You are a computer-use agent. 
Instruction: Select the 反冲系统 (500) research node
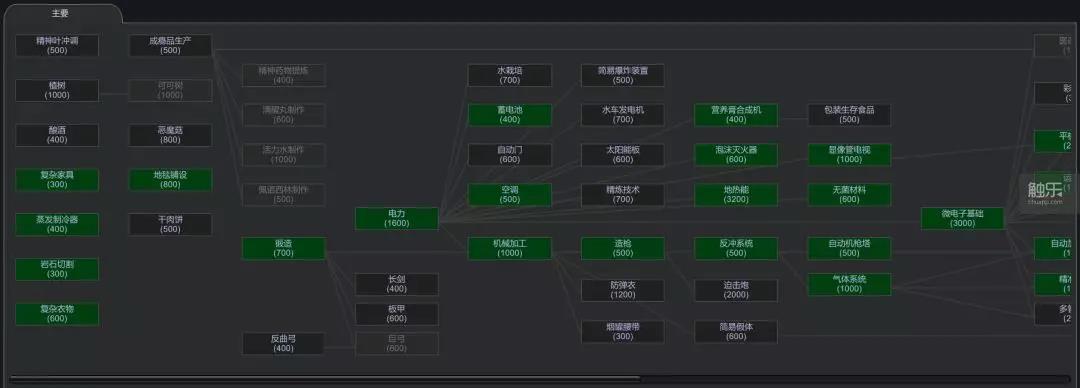[736, 248]
